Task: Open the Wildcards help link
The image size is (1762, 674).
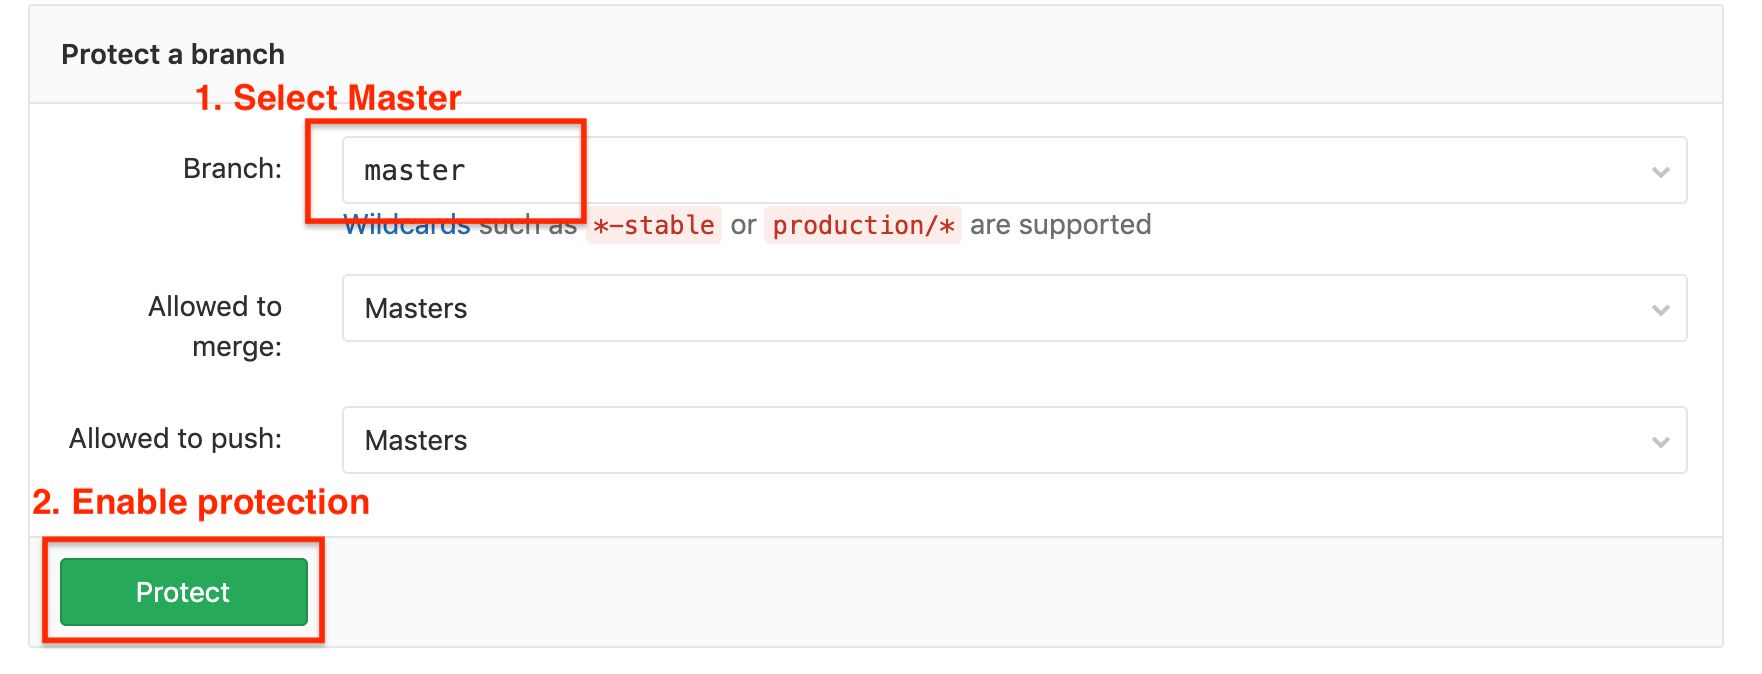Action: [406, 226]
